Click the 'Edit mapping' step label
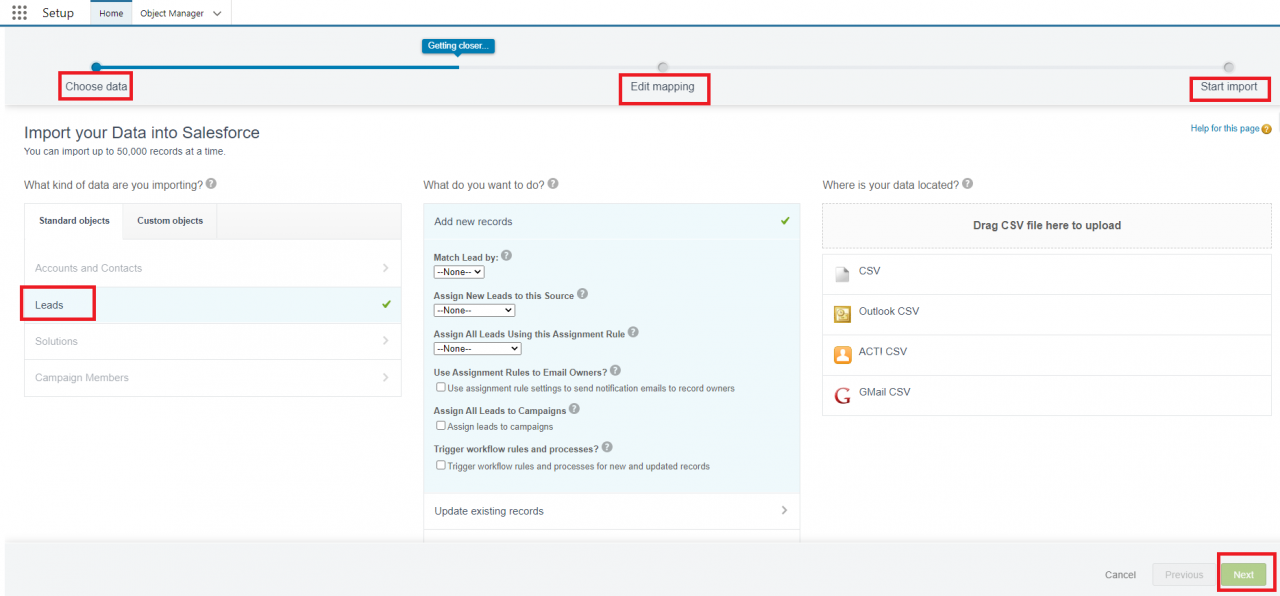The height and width of the screenshot is (596, 1280). 662,87
